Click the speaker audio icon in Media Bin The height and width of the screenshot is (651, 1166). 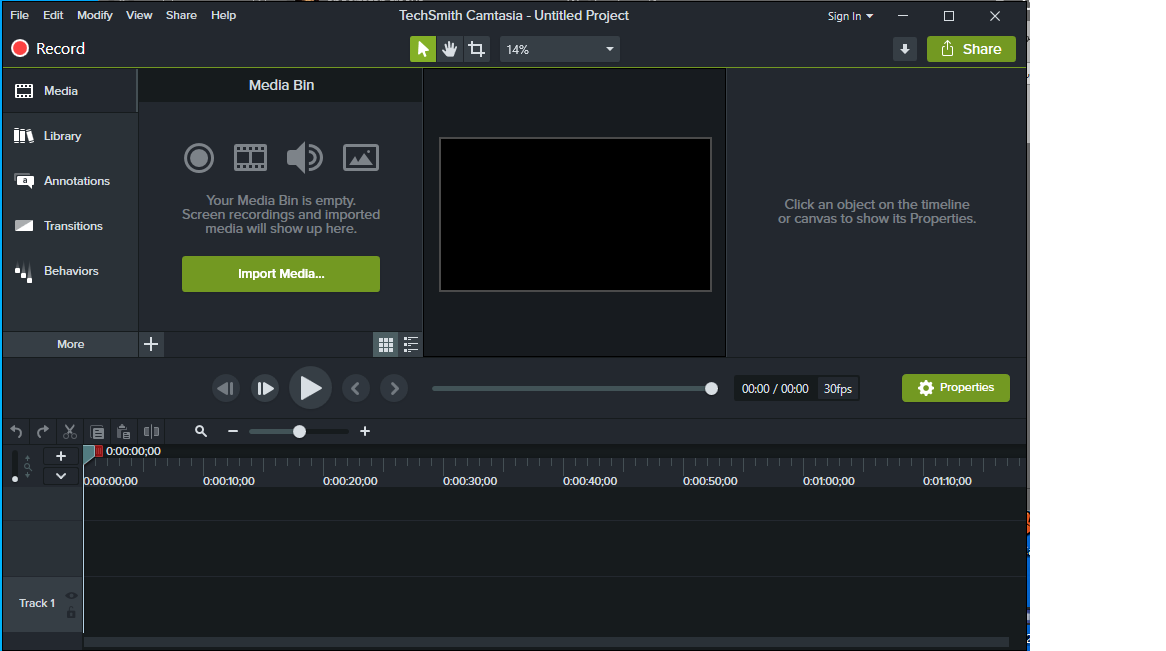tap(304, 158)
